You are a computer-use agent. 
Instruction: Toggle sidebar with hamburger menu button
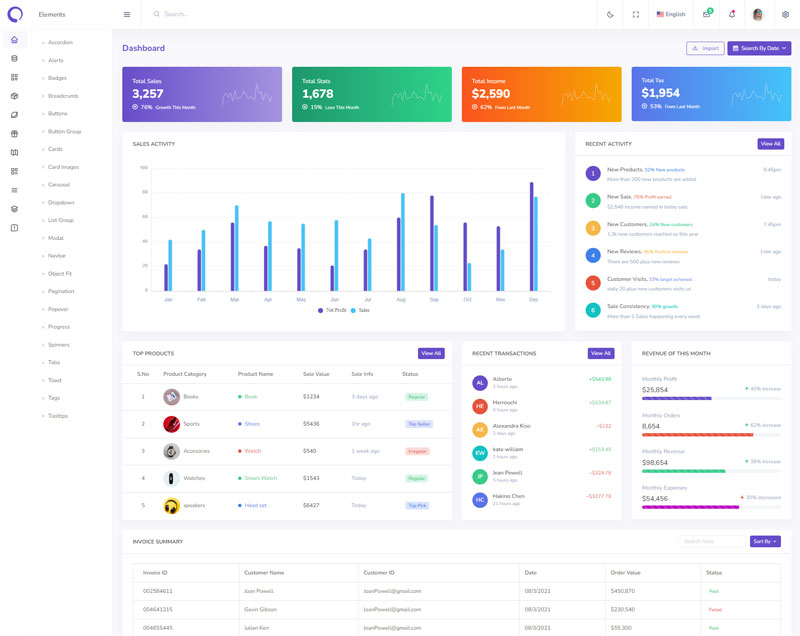coord(127,15)
